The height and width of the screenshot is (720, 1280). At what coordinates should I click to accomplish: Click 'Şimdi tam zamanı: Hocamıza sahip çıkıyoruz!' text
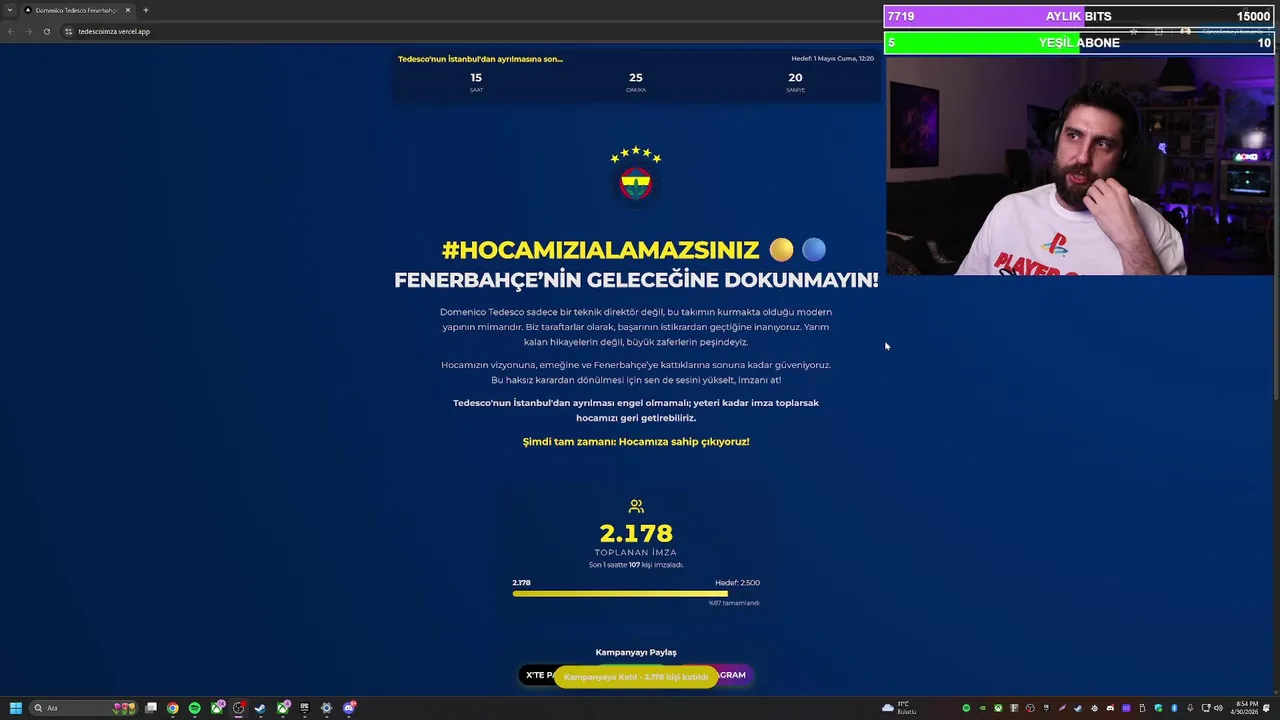(x=636, y=442)
